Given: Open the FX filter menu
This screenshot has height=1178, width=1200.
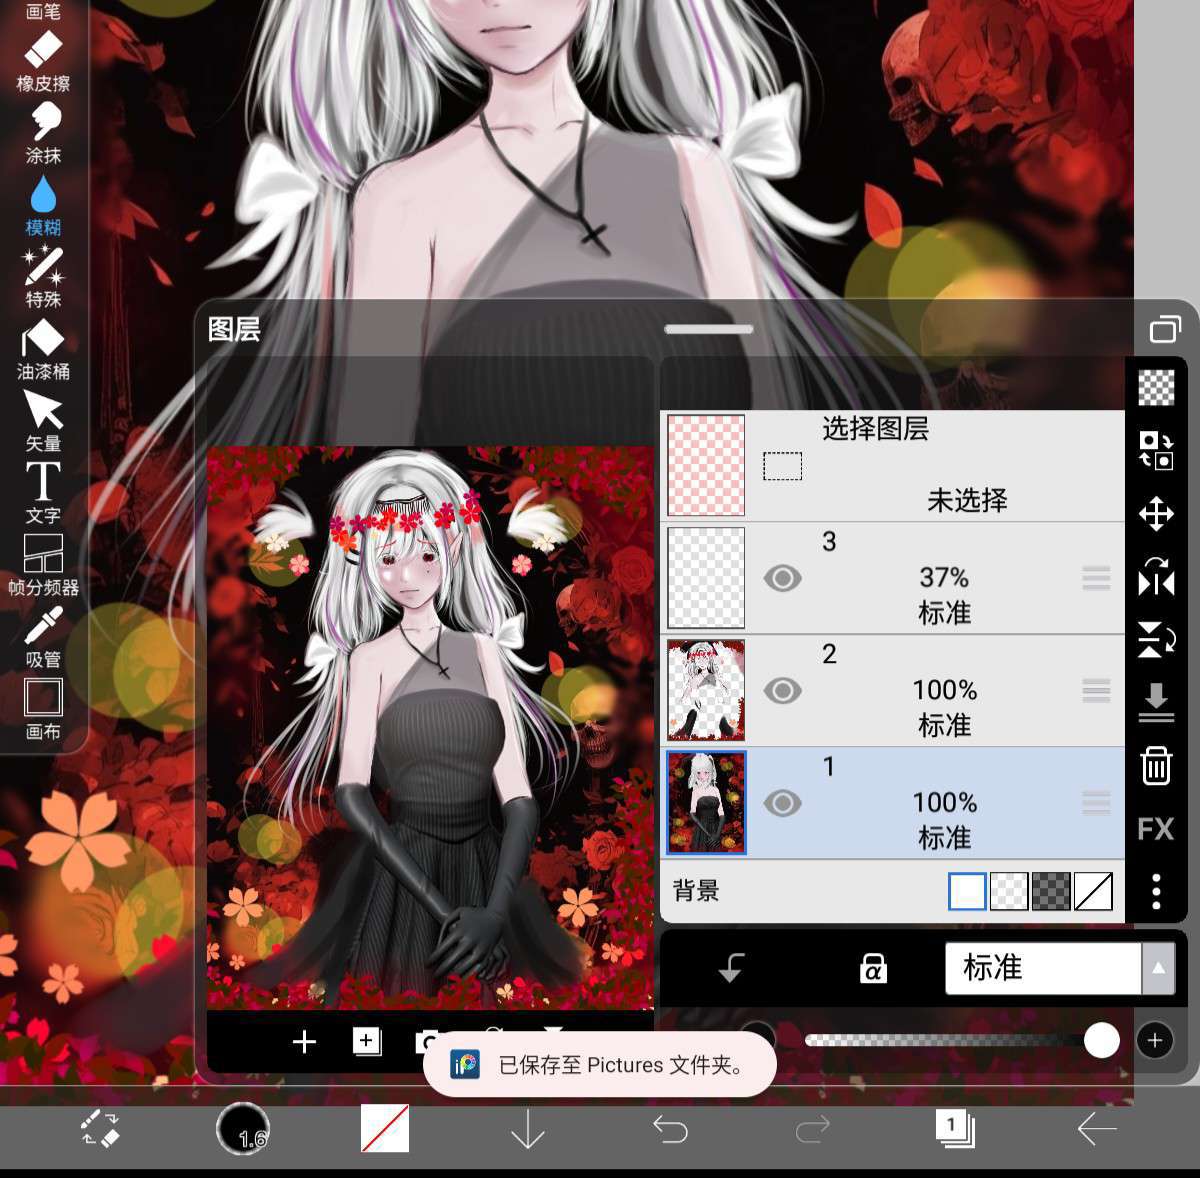Looking at the screenshot, I should (x=1156, y=829).
